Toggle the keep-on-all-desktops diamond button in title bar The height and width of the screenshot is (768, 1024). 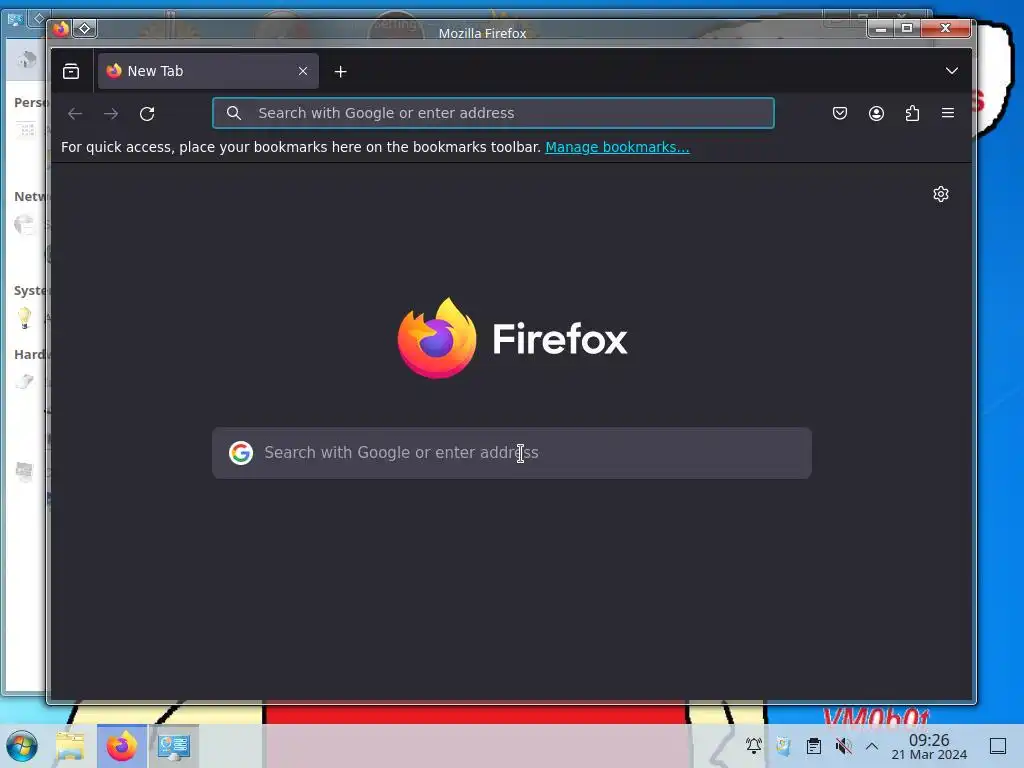[x=85, y=29]
